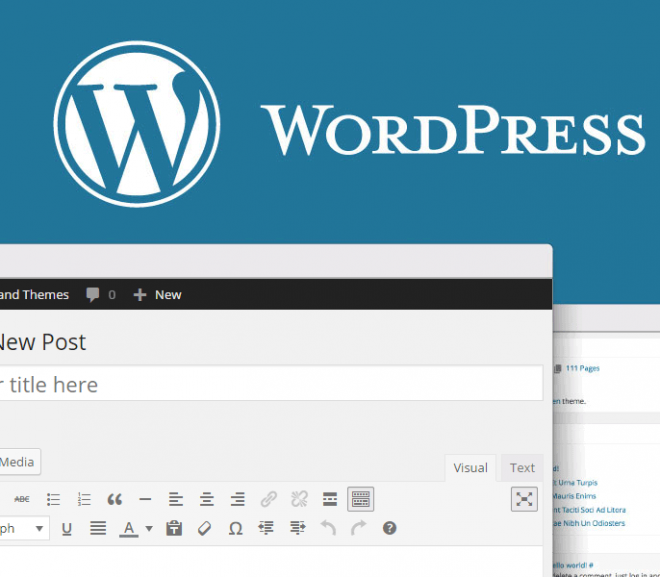Open editor keyboard shortcuts help
The height and width of the screenshot is (577, 660).
tap(390, 528)
